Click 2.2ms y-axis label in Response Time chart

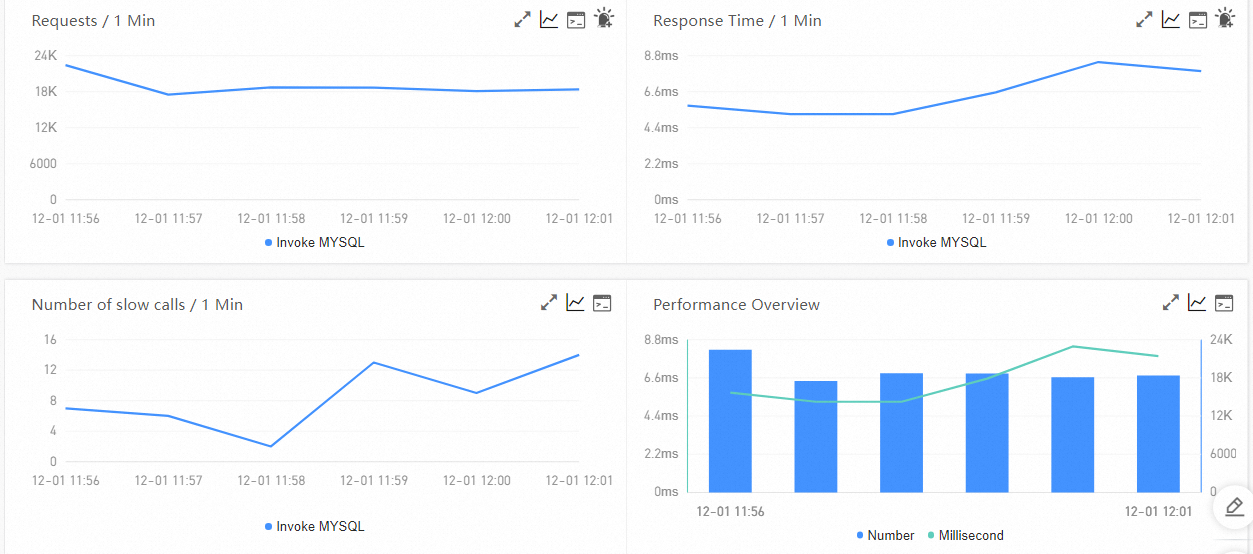(661, 163)
